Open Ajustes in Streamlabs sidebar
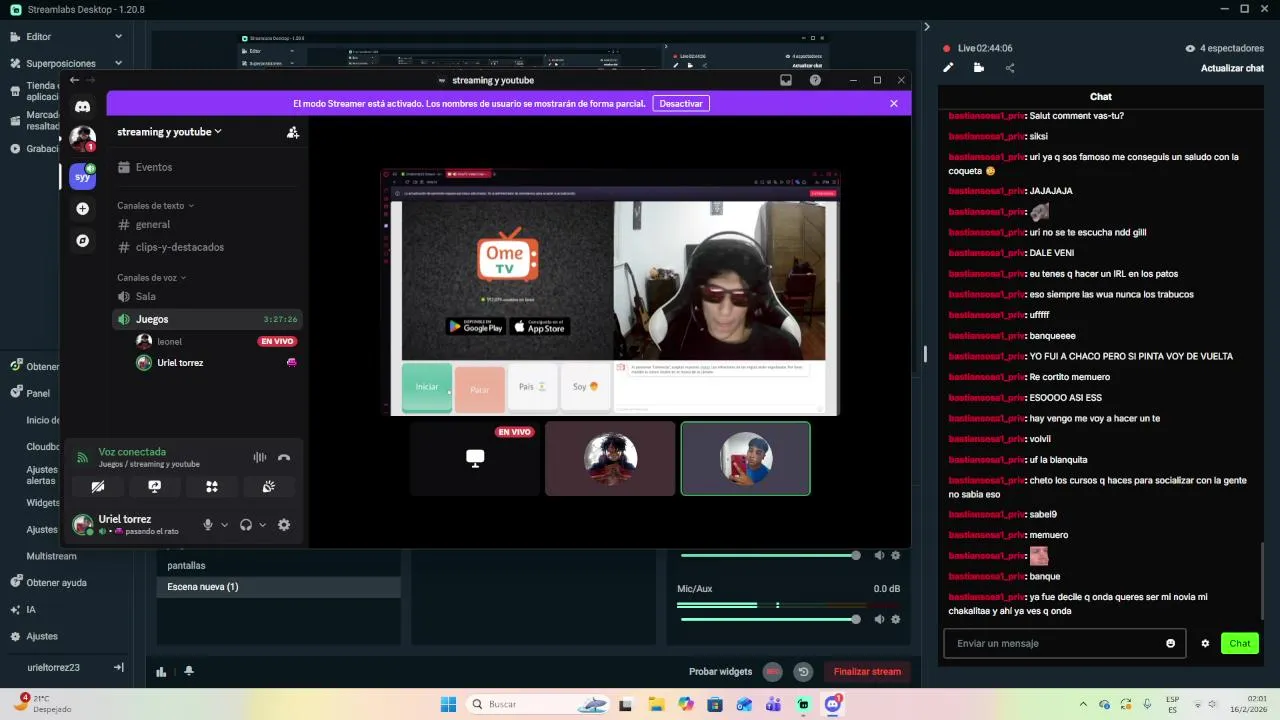This screenshot has width=1280, height=720. (x=42, y=636)
